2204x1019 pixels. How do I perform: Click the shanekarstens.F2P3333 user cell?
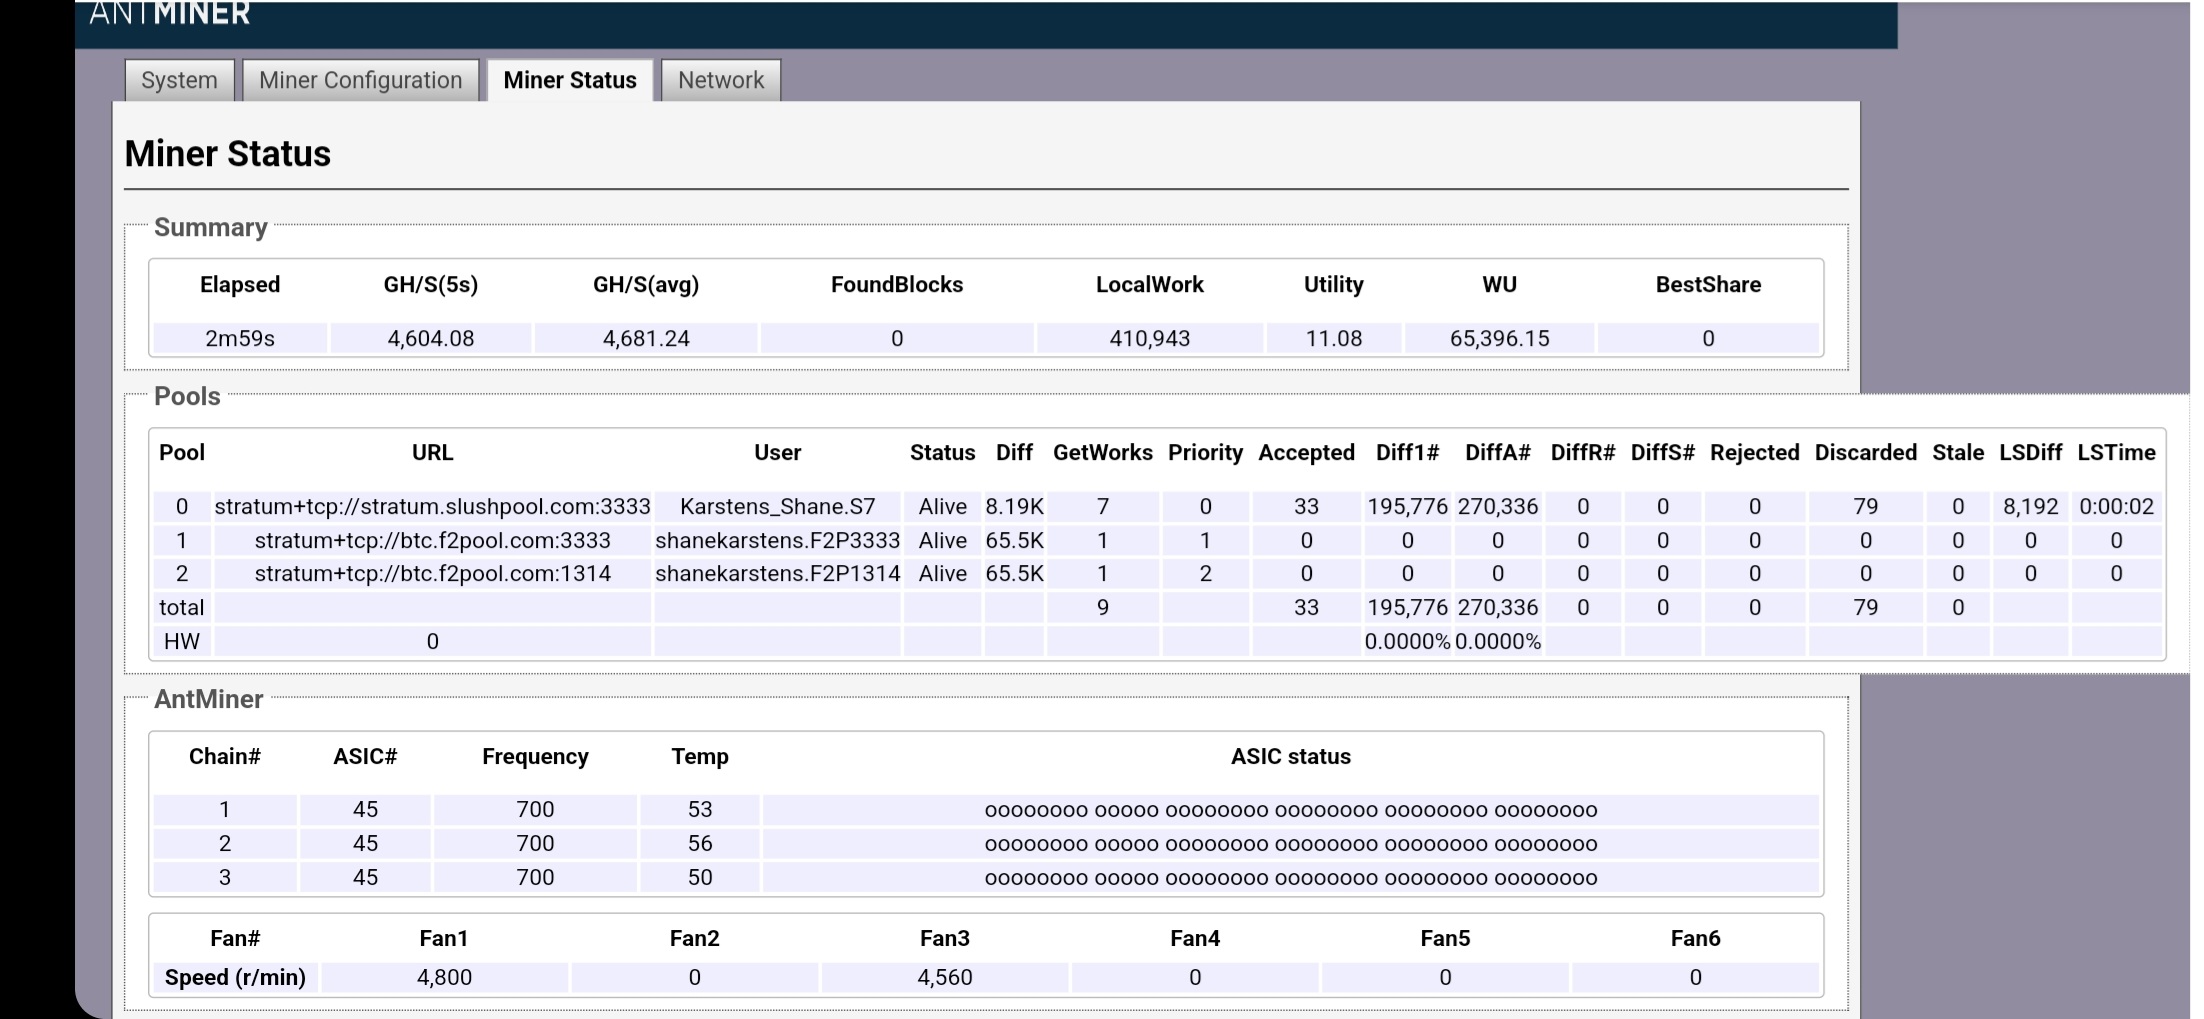777,541
